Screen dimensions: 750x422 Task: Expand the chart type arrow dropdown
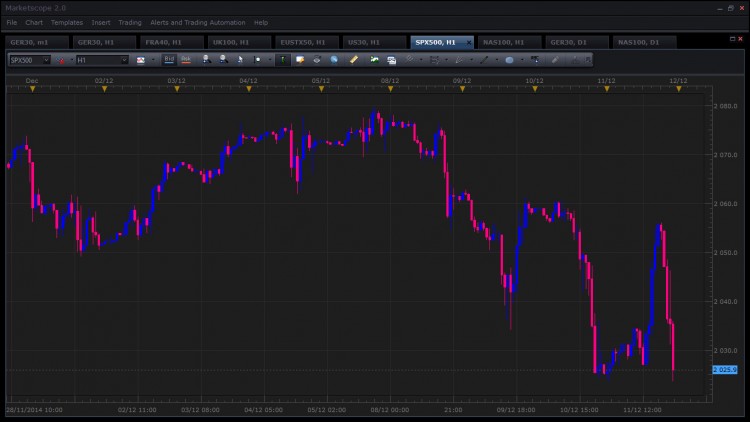tap(153, 60)
